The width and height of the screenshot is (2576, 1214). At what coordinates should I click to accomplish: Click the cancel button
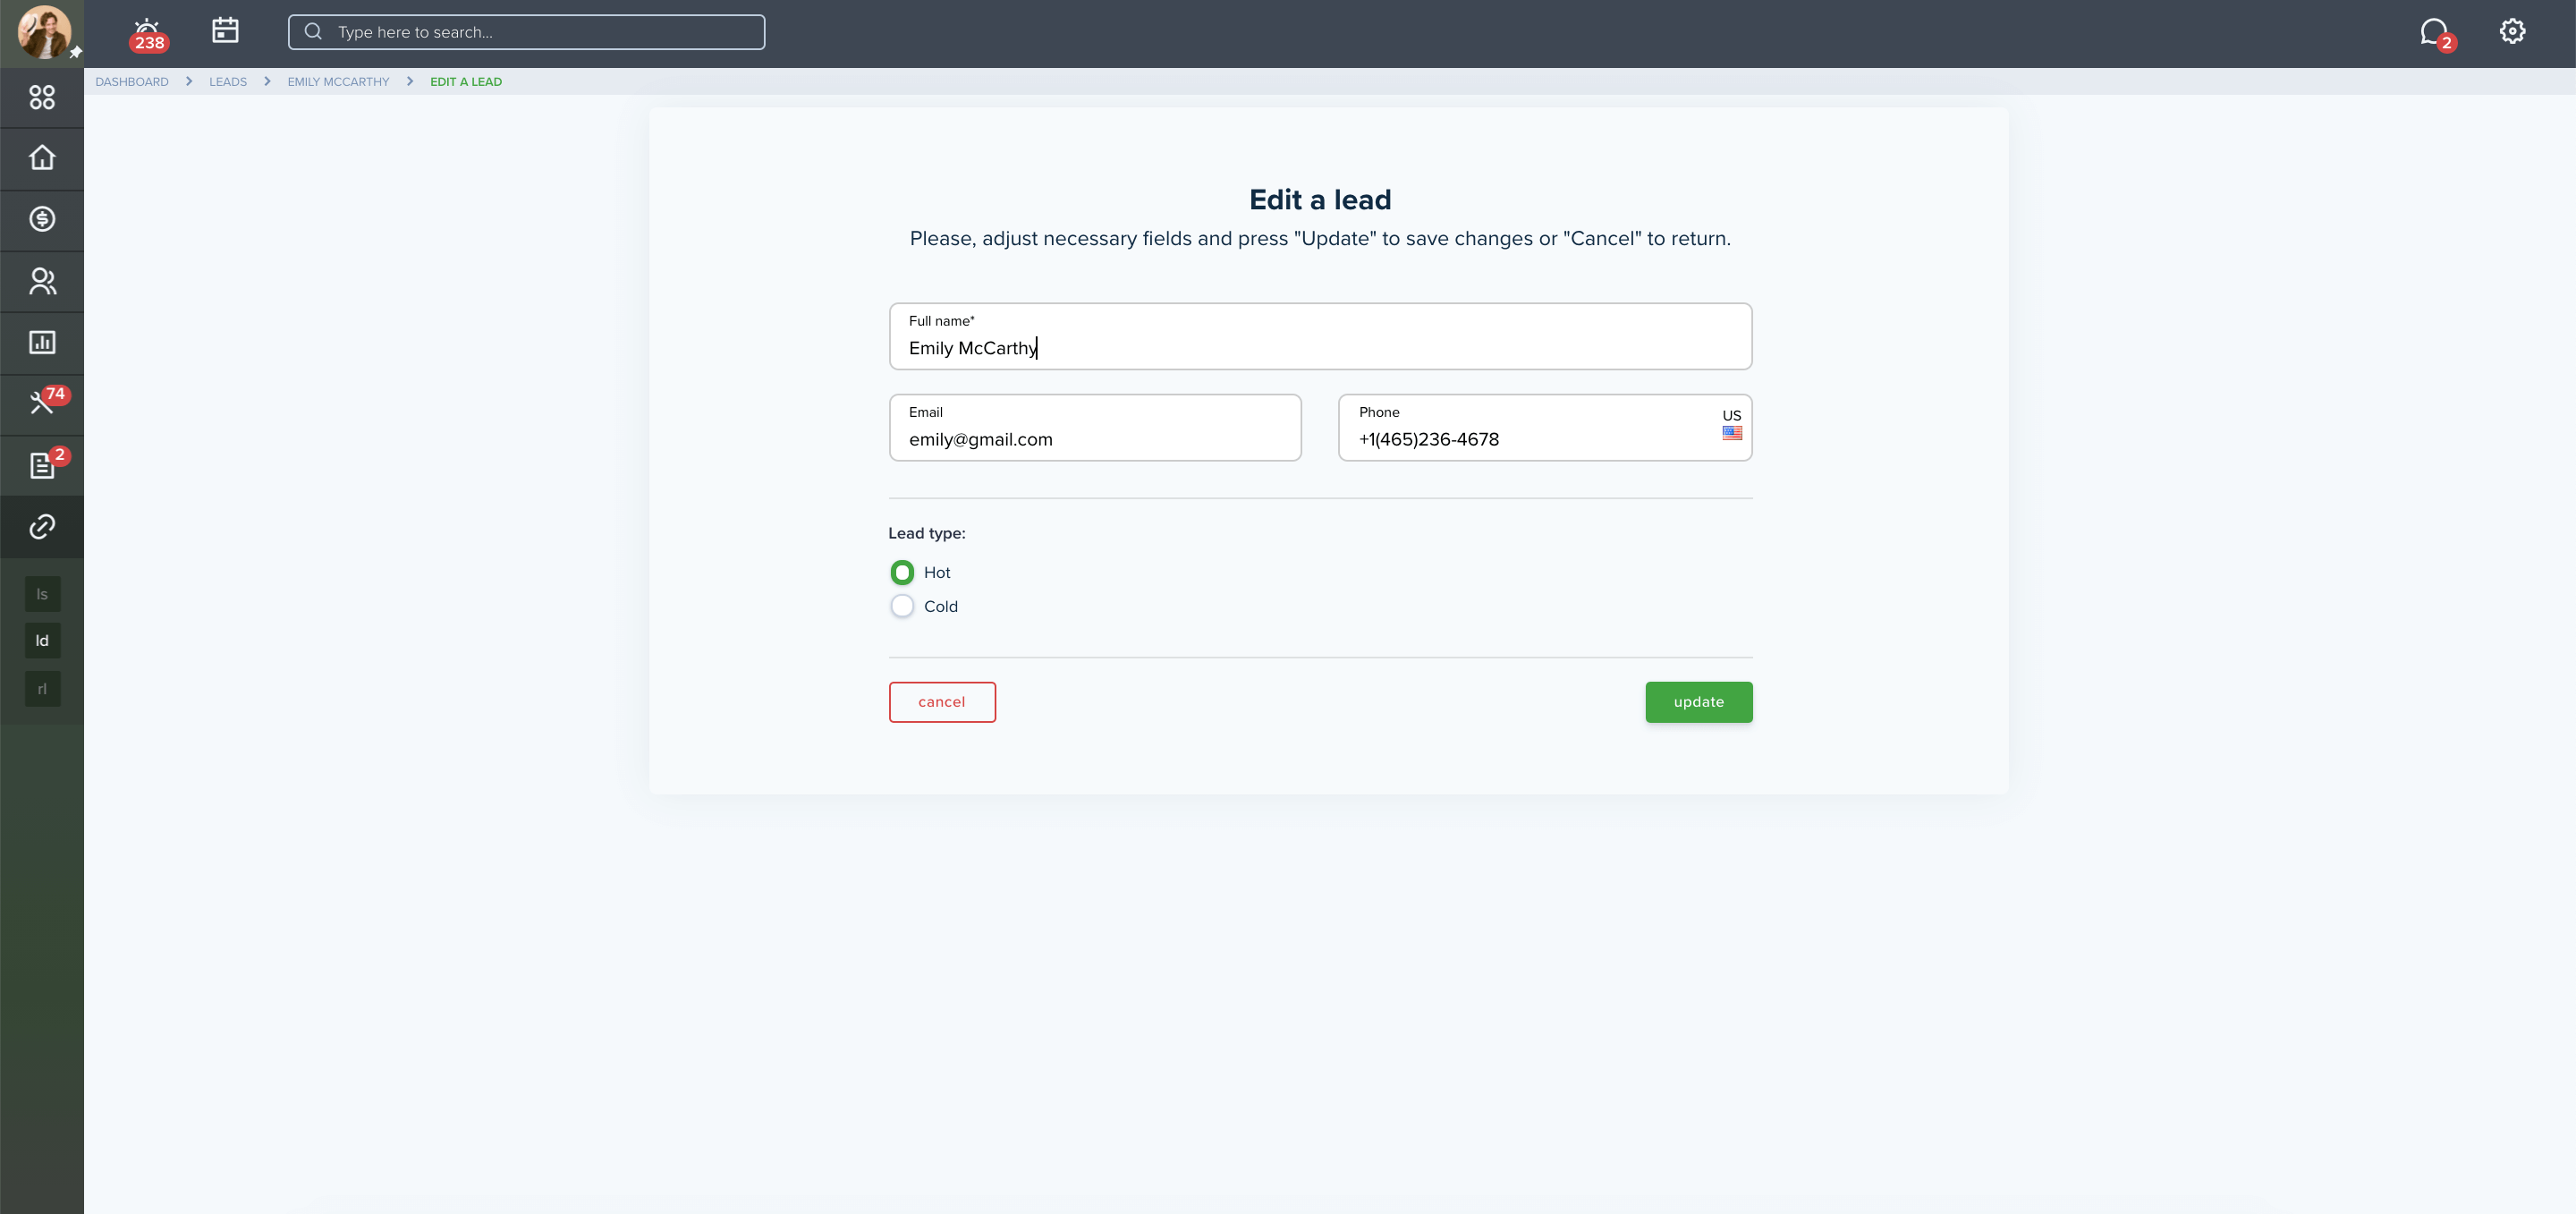click(942, 702)
